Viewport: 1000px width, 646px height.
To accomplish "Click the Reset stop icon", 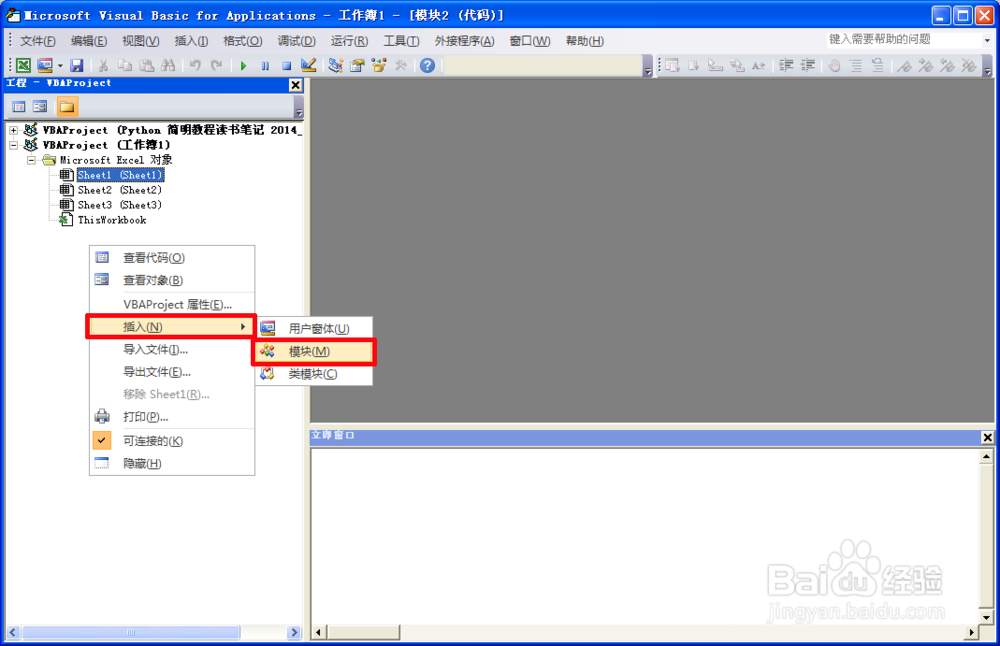I will click(x=287, y=65).
